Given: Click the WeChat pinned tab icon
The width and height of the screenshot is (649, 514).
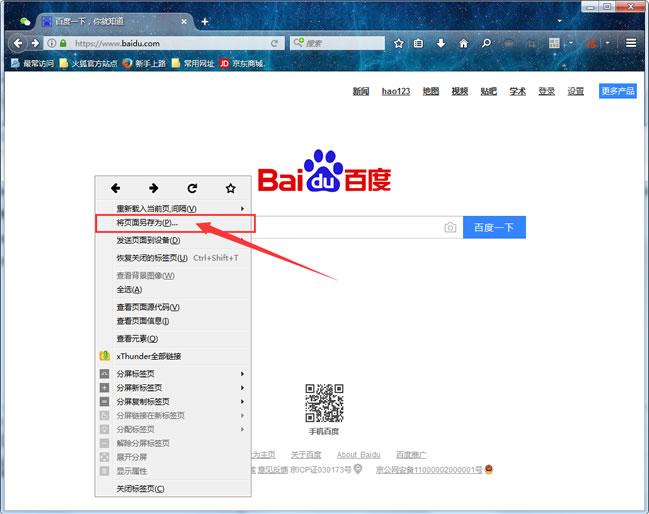Looking at the screenshot, I should pos(25,22).
